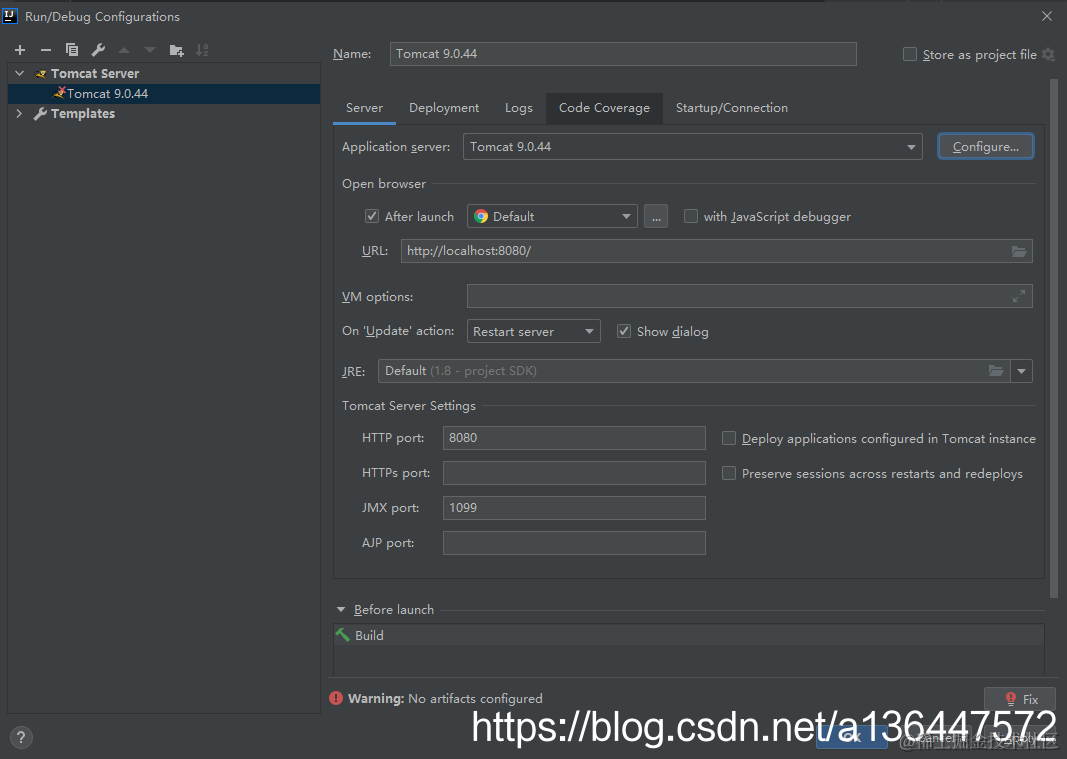Open the Application server dropdown
The height and width of the screenshot is (759, 1067).
tap(693, 147)
